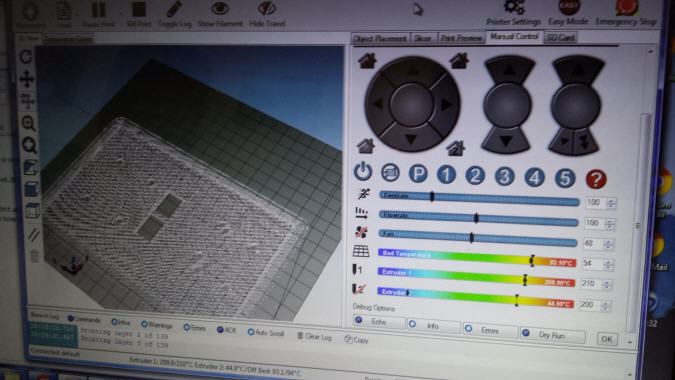
Task: Toggle Commands filter in log
Action: point(84,319)
